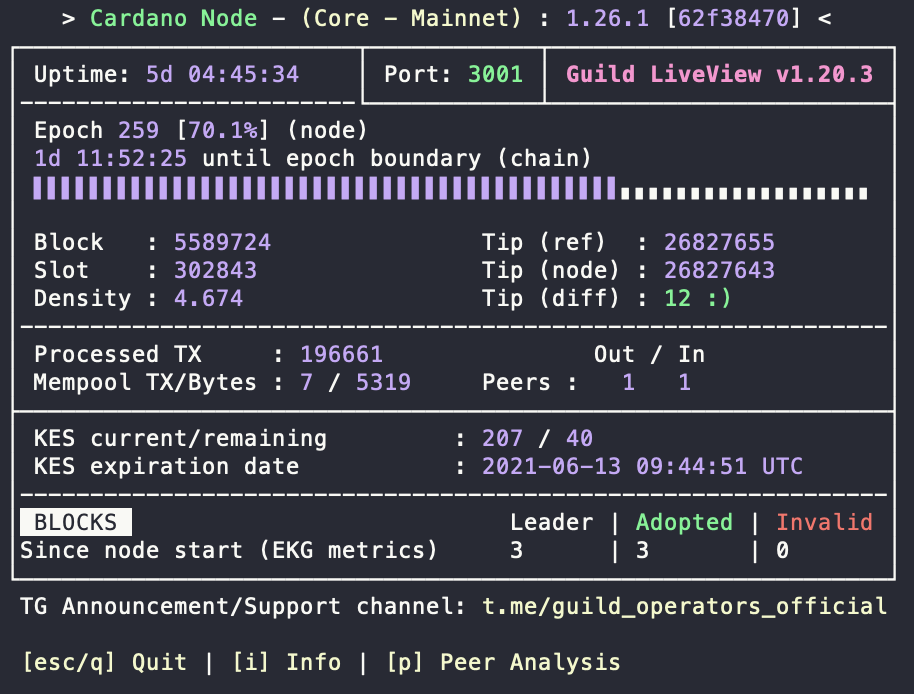Click the epoch progress bar
The width and height of the screenshot is (914, 694).
451,189
